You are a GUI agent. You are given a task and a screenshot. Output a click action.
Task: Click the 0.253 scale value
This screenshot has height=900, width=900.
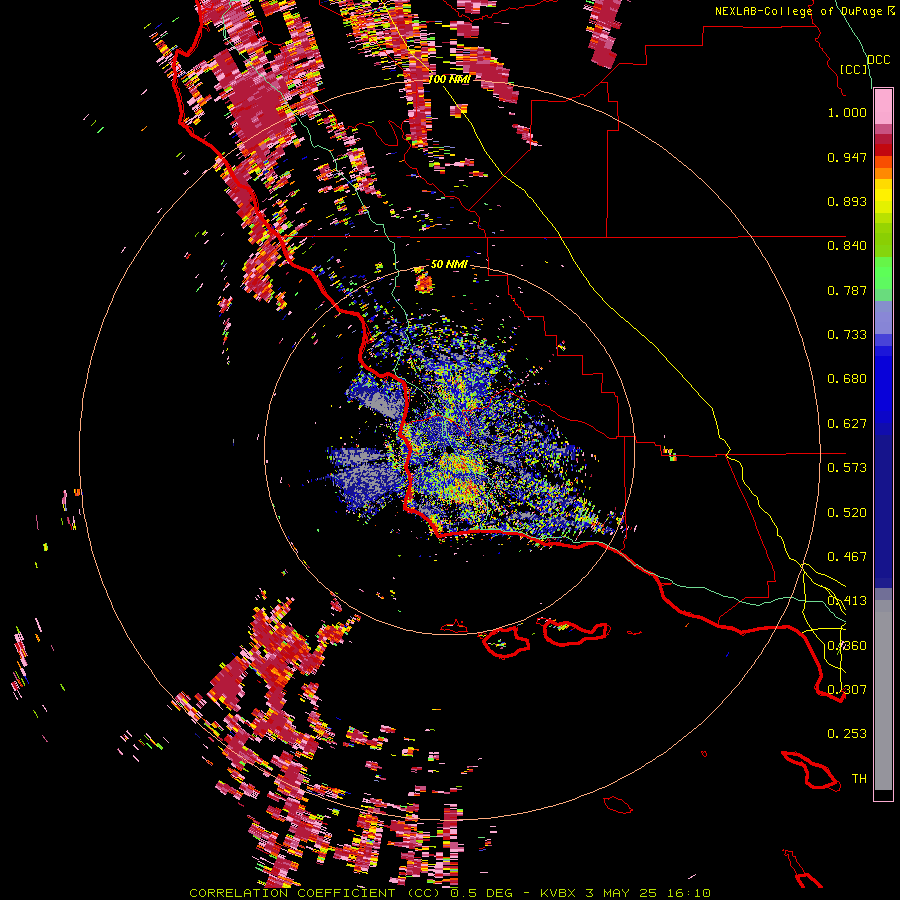coord(847,734)
